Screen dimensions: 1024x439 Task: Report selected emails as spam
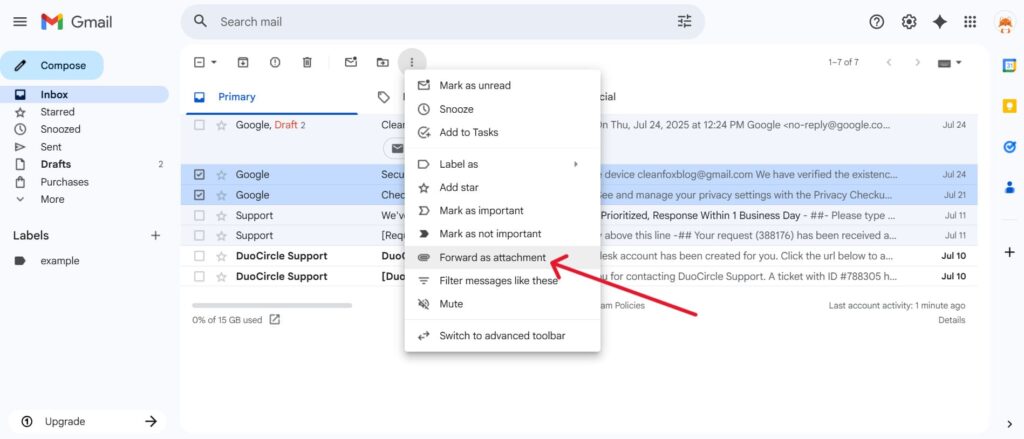click(x=275, y=62)
